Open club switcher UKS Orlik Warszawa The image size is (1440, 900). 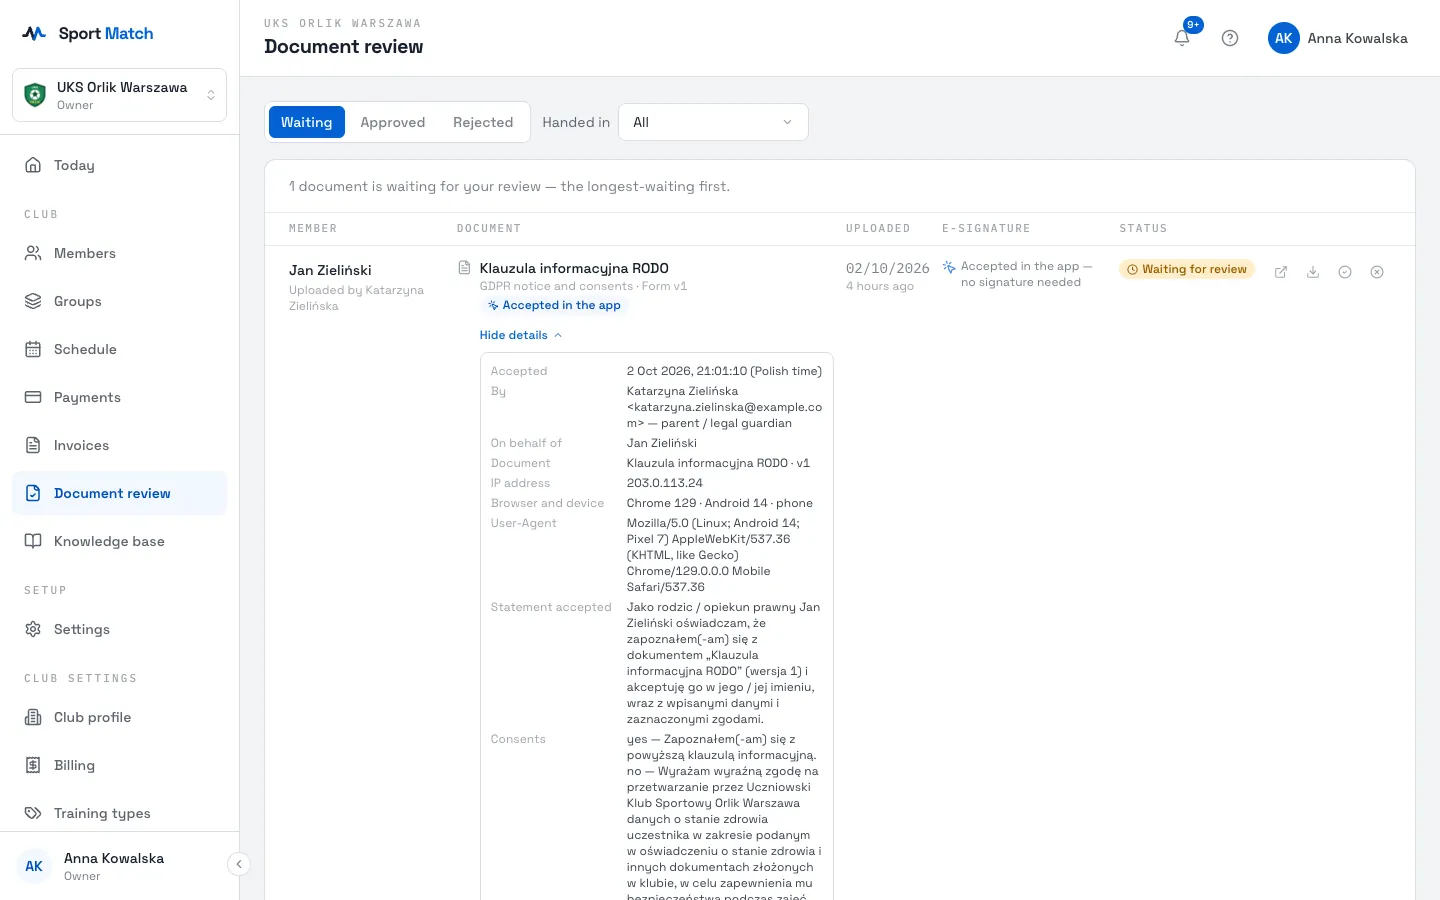pos(120,95)
